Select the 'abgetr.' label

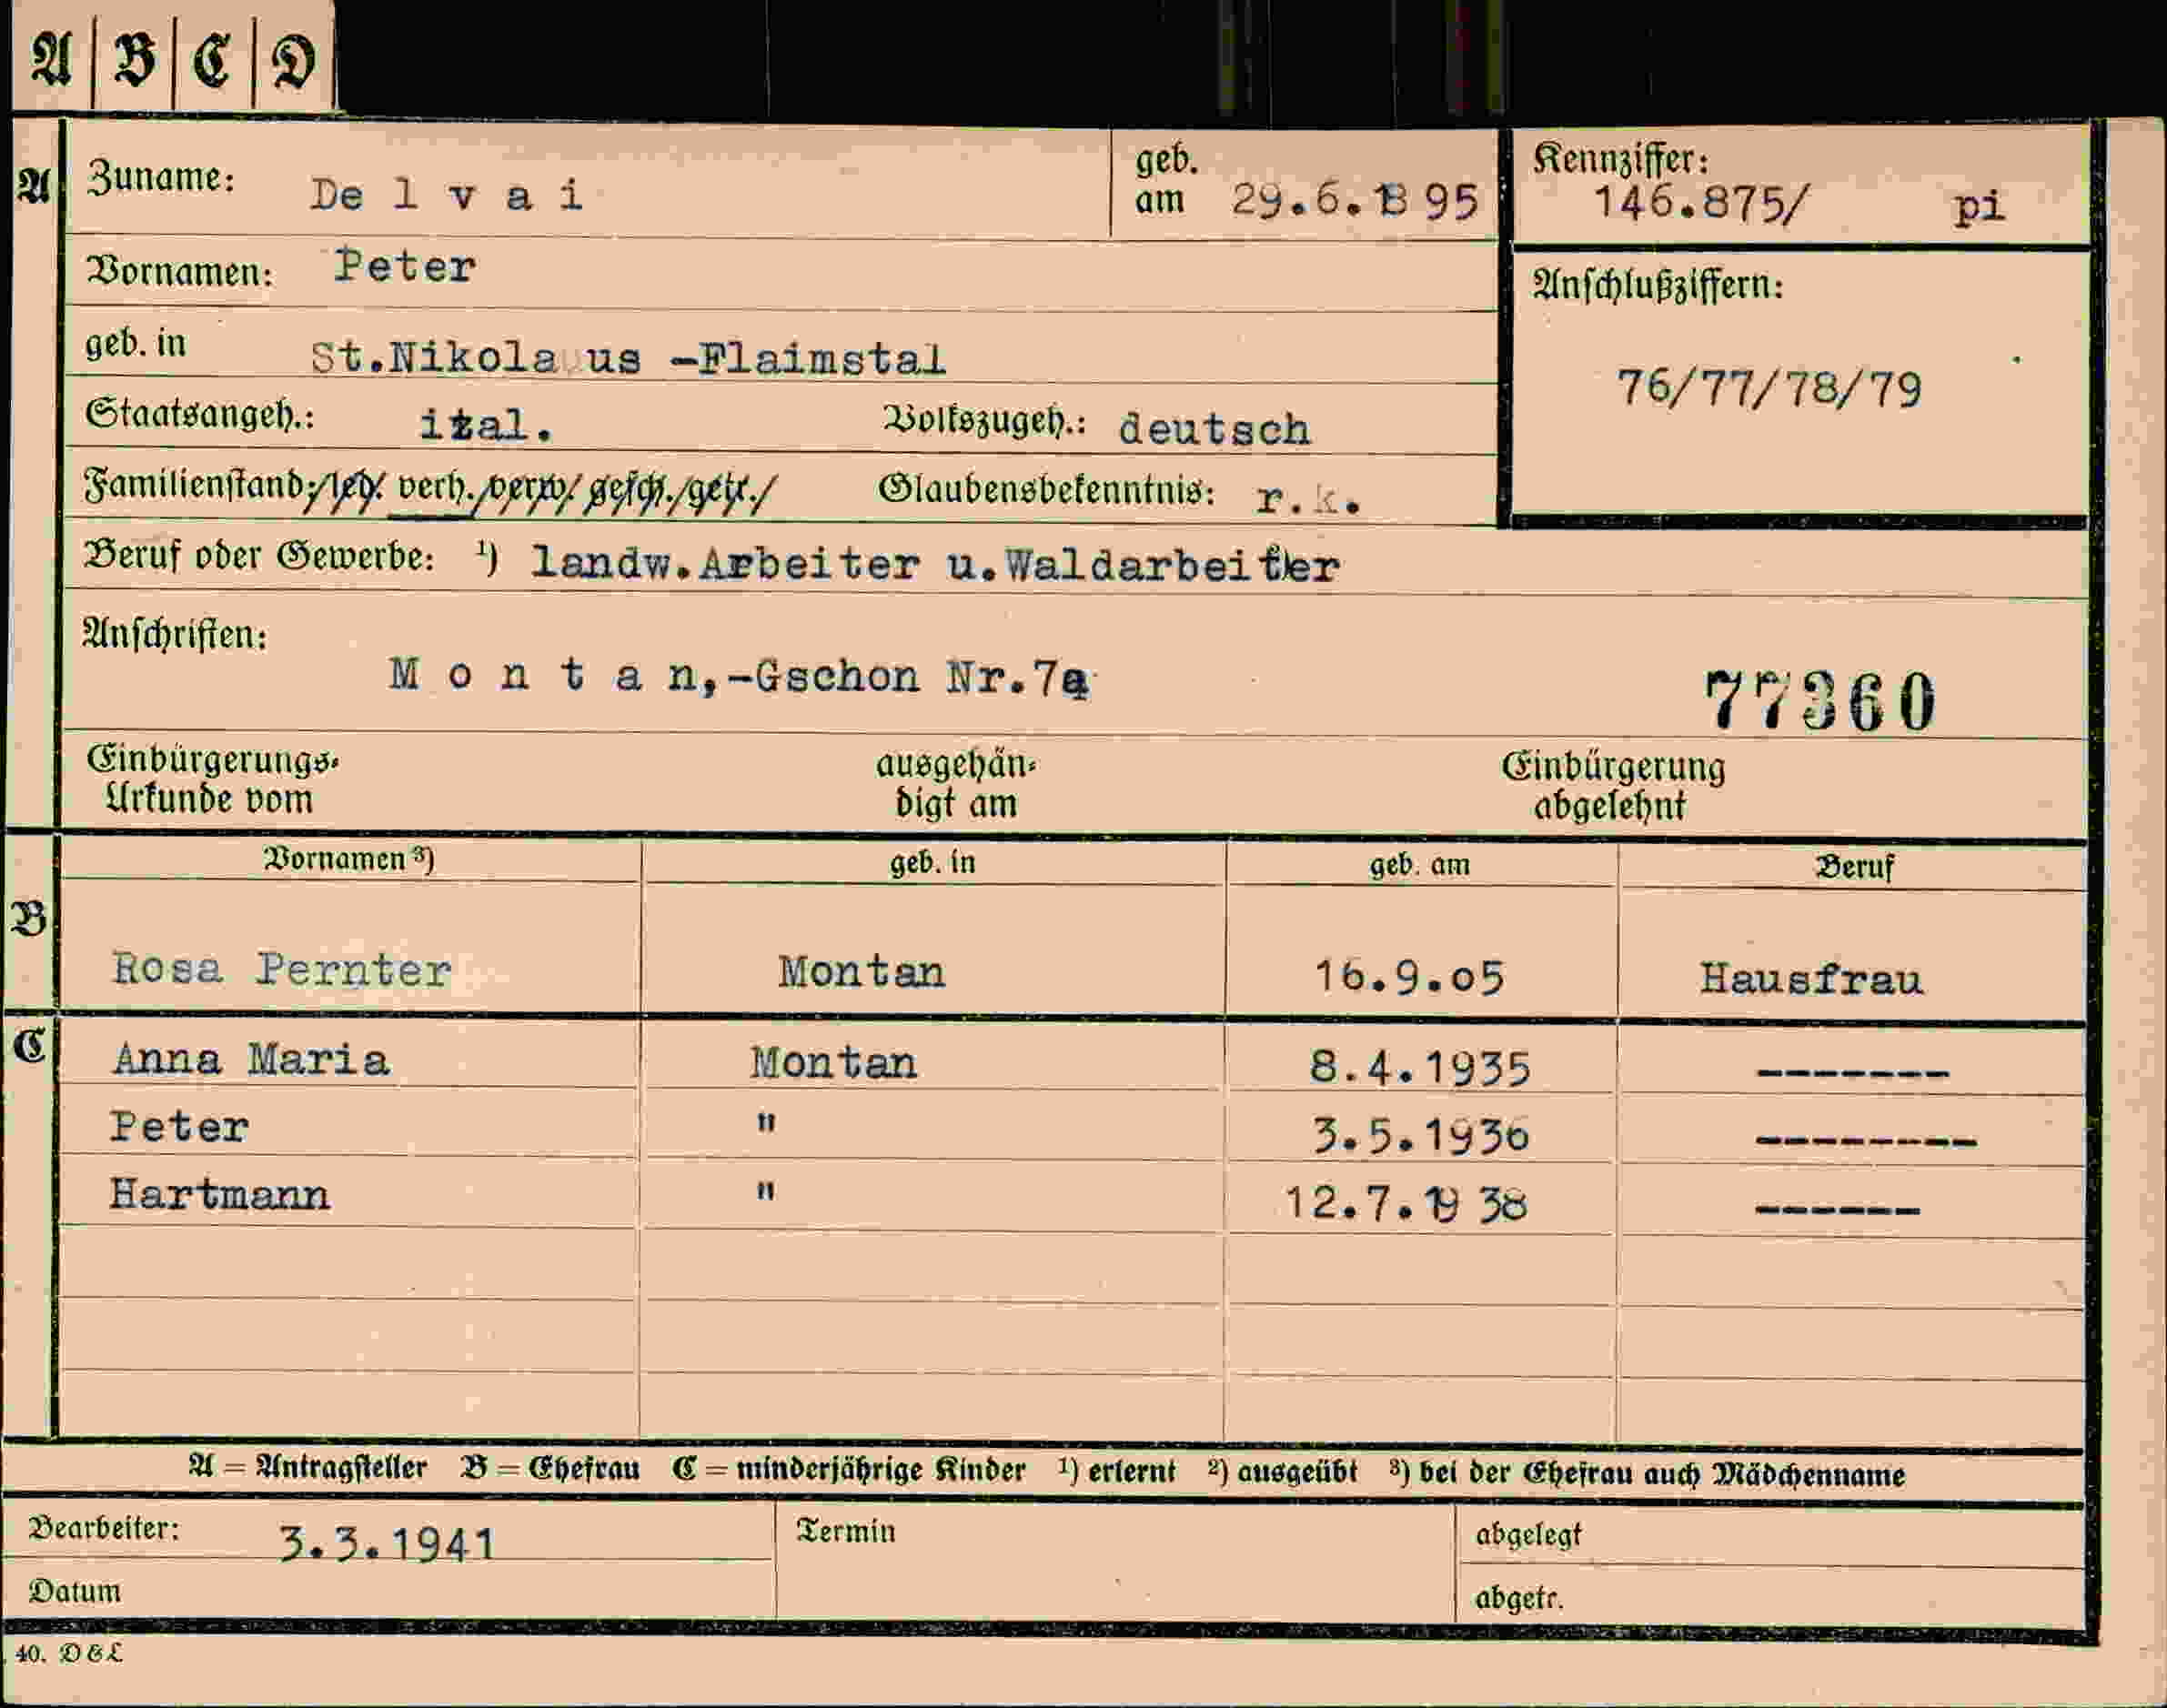pyautogui.click(x=1519, y=1598)
